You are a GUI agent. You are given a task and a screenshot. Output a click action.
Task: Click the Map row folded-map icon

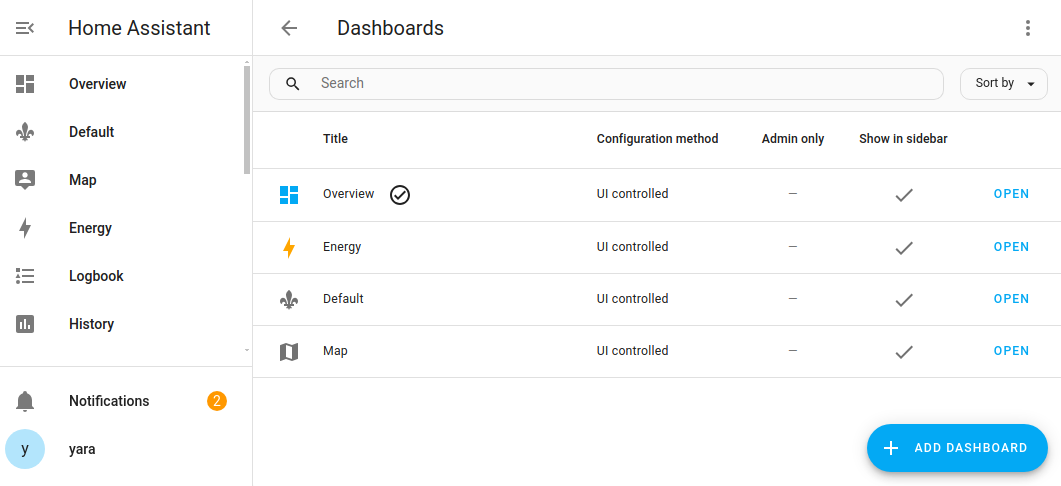[x=289, y=352]
